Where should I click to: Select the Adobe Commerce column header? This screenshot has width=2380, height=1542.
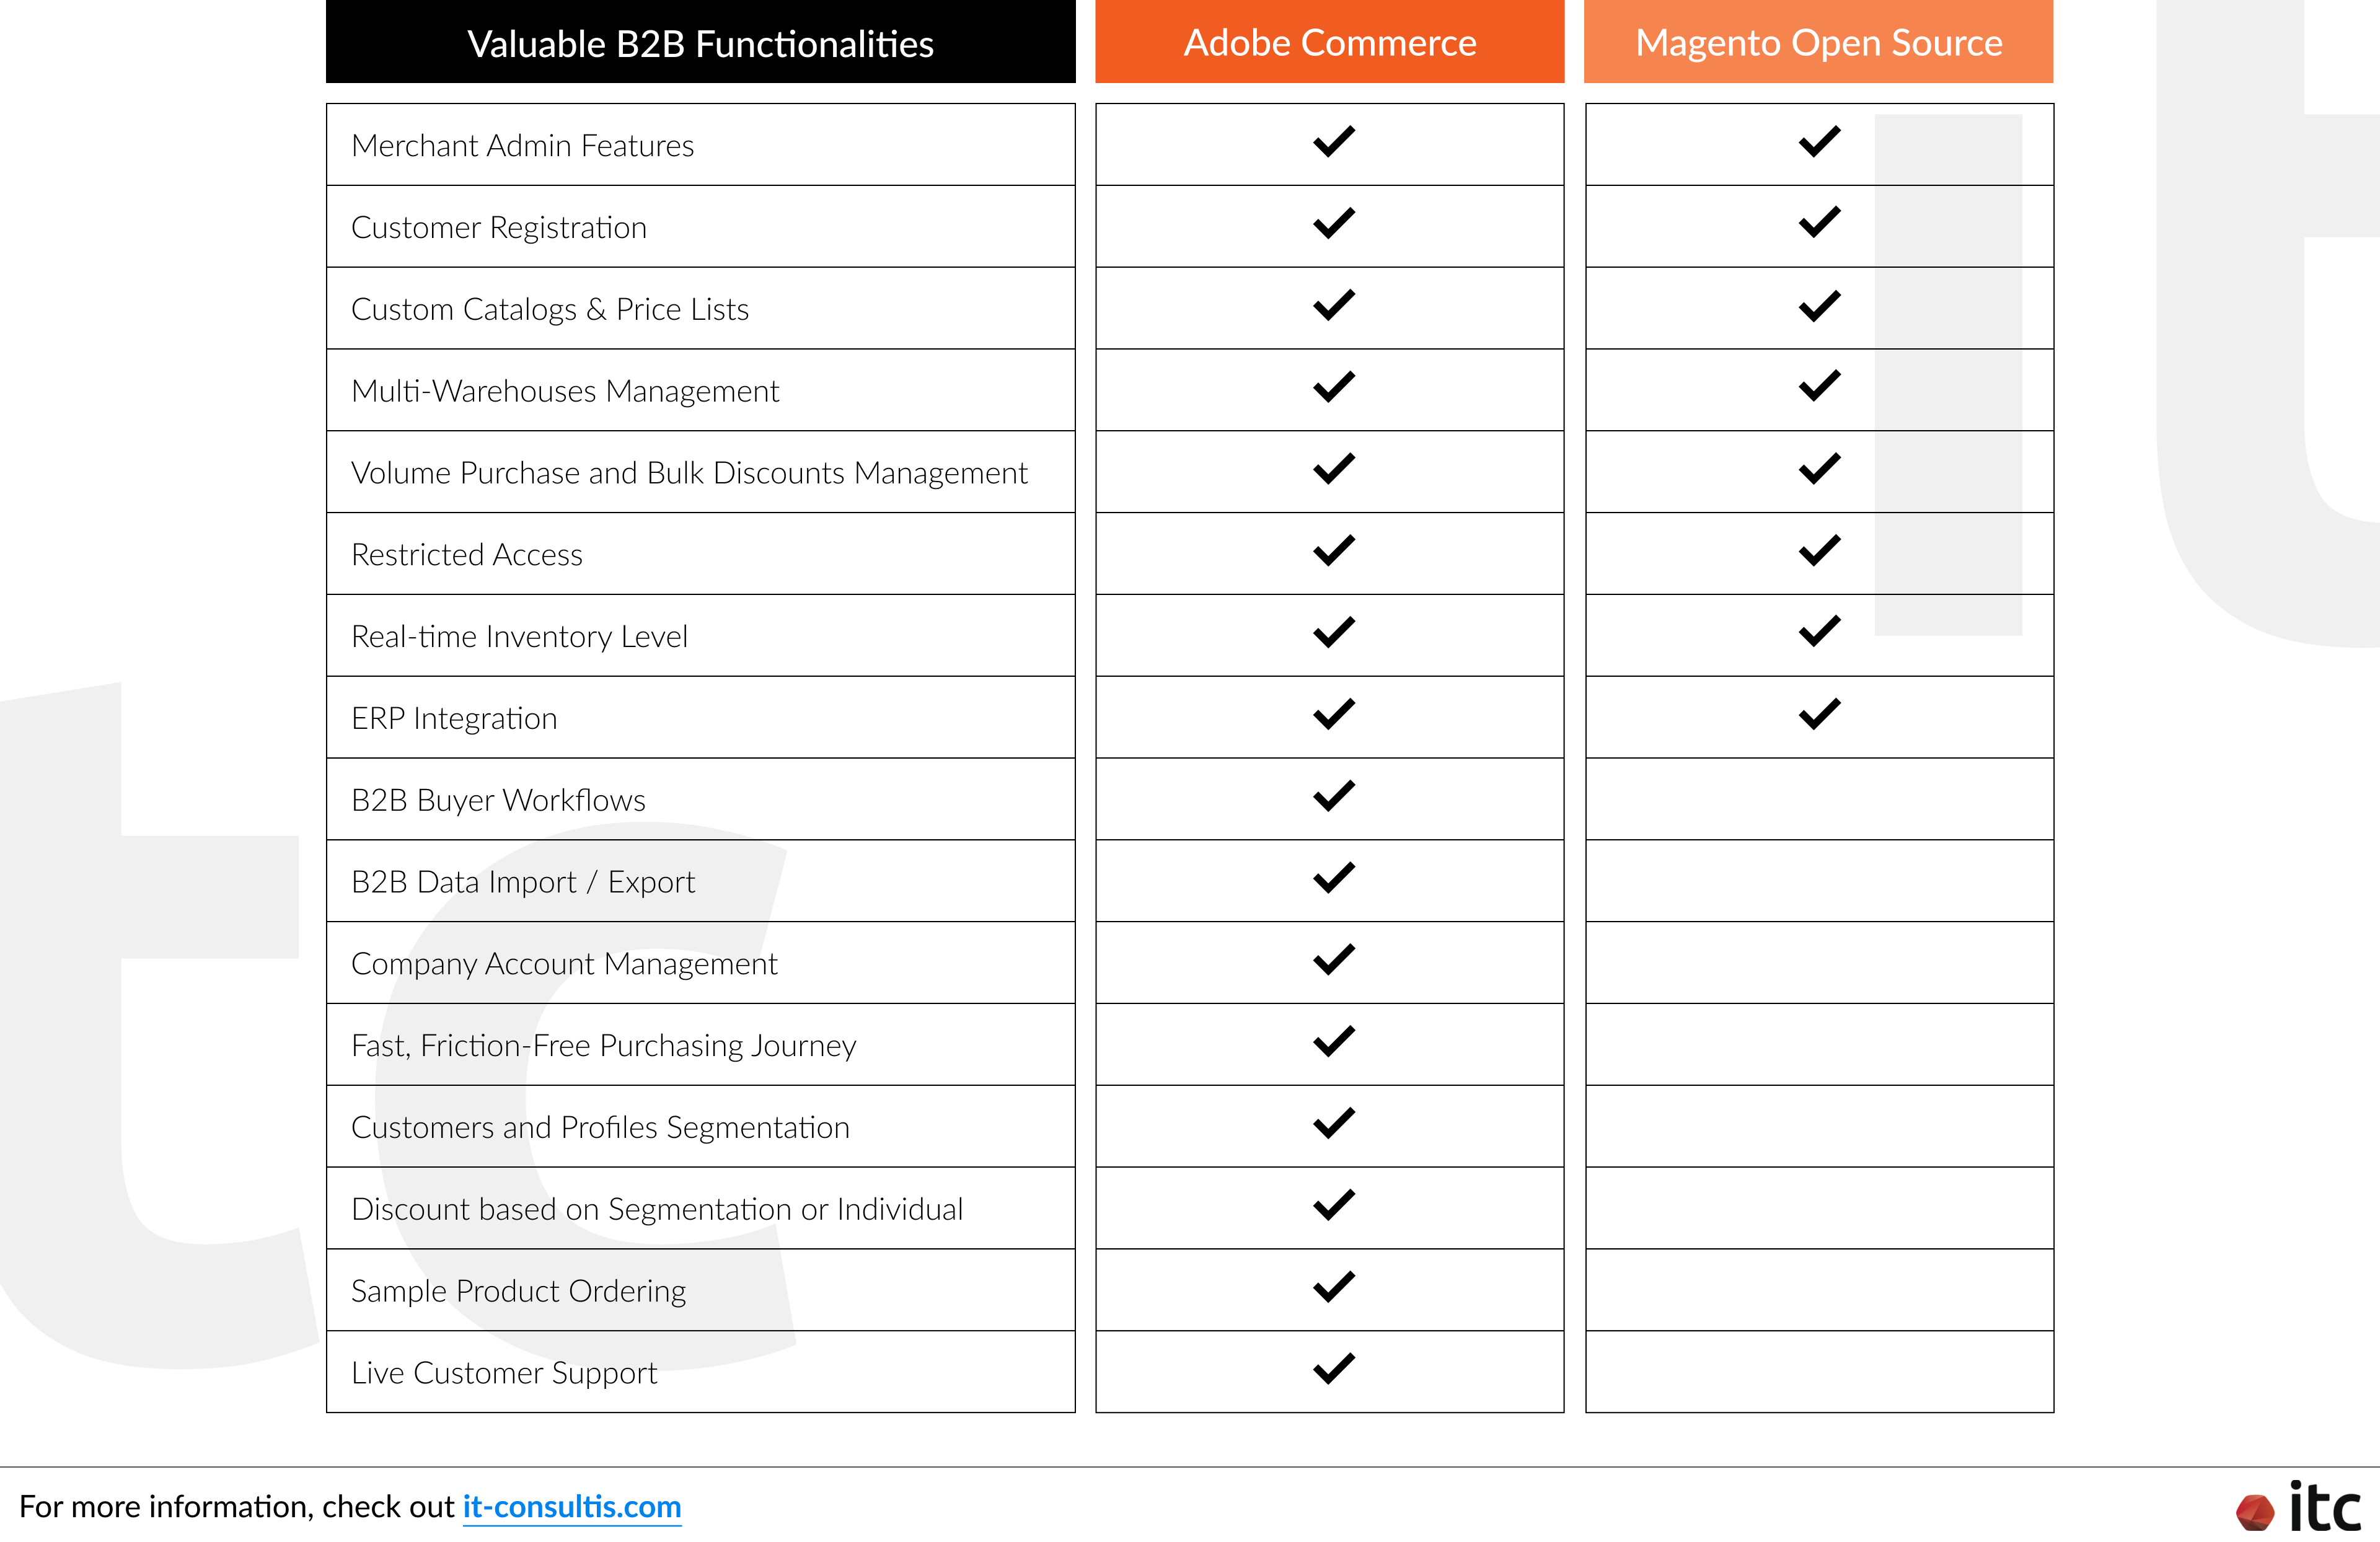tap(1329, 41)
